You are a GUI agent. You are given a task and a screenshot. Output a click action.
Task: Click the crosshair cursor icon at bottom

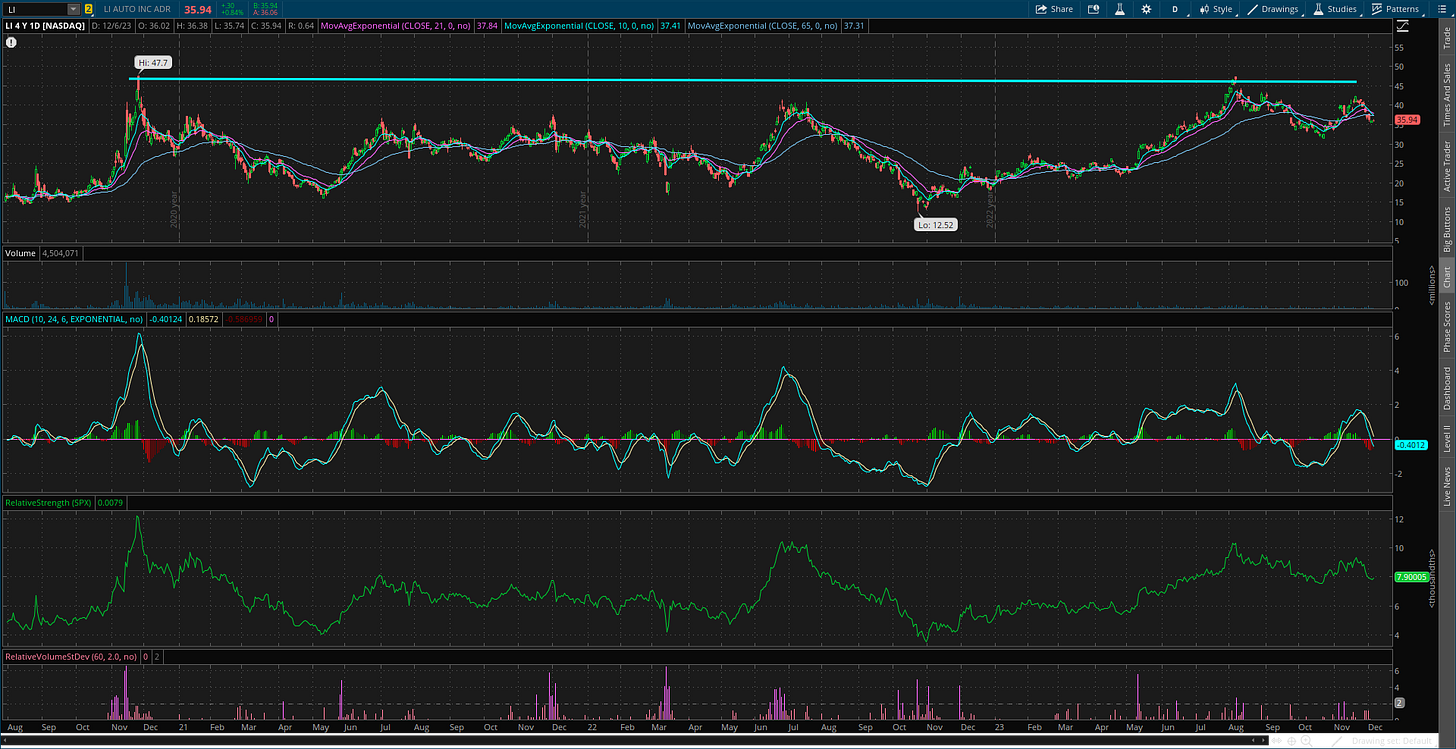coord(1291,741)
